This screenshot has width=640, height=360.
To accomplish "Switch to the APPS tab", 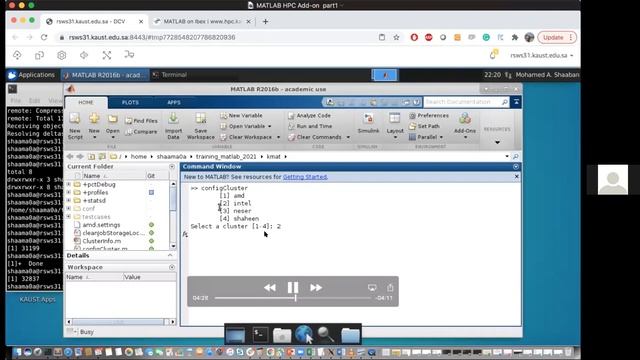I will [174, 102].
